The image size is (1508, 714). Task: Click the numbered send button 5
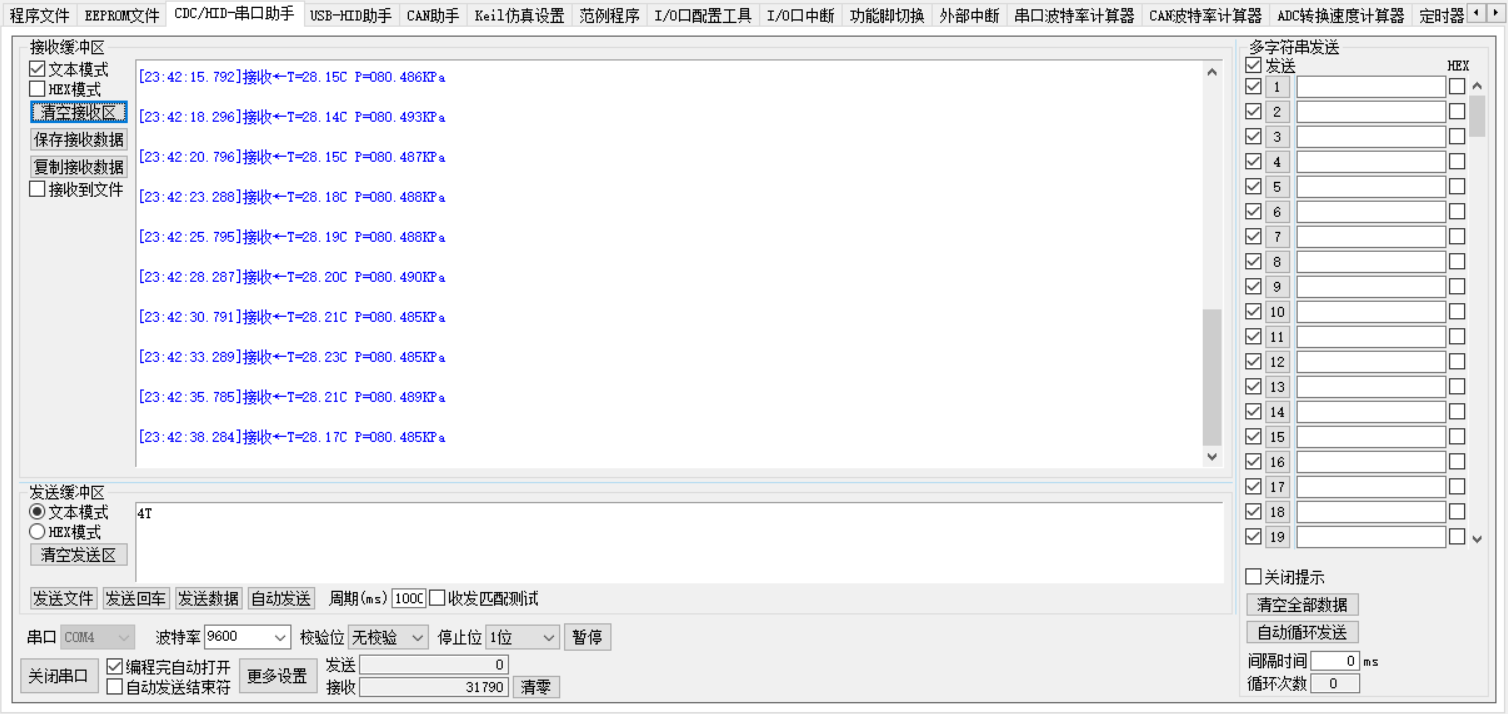(1277, 187)
